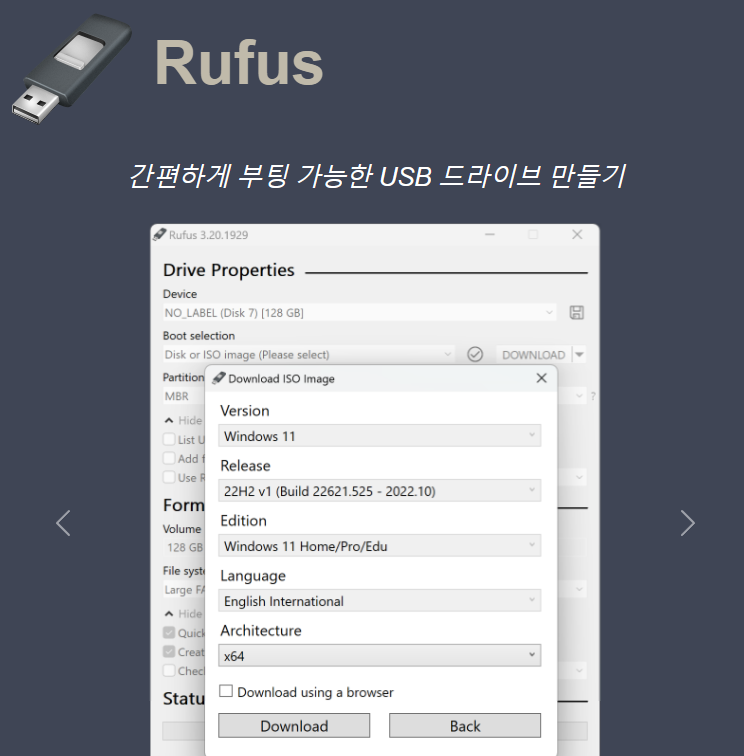Open the Edition dropdown Windows 11 Home/Pro/Edu
Viewport: 744px width, 756px height.
pos(379,546)
